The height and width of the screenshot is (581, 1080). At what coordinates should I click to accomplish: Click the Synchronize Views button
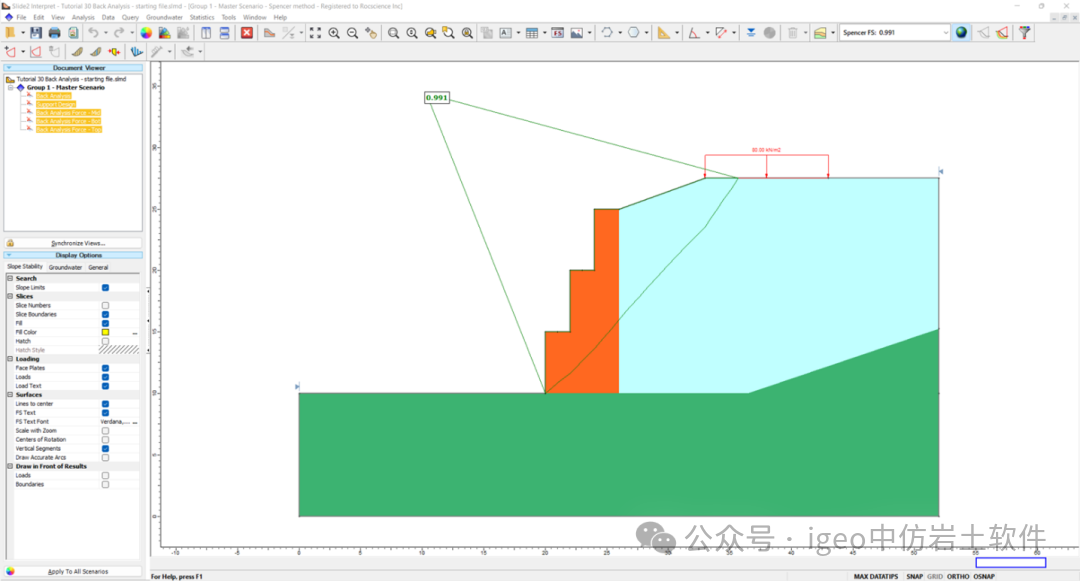point(78,243)
